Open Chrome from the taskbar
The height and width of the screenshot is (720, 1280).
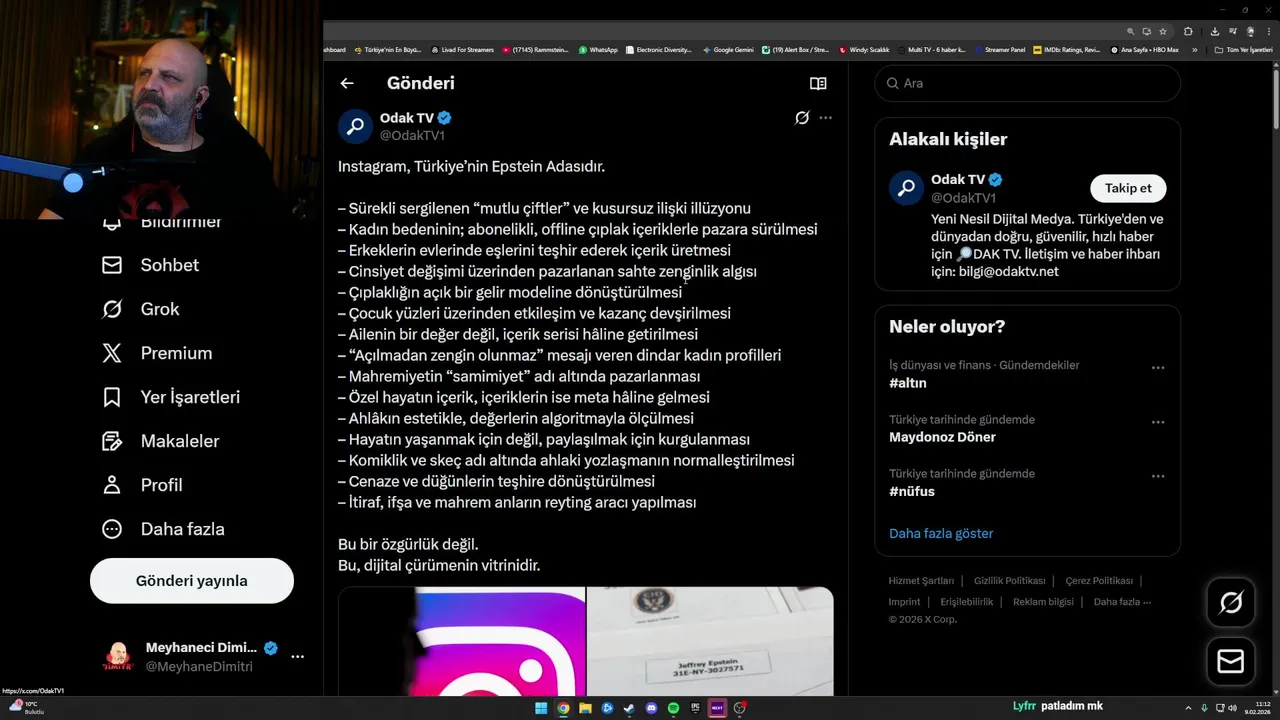click(563, 708)
